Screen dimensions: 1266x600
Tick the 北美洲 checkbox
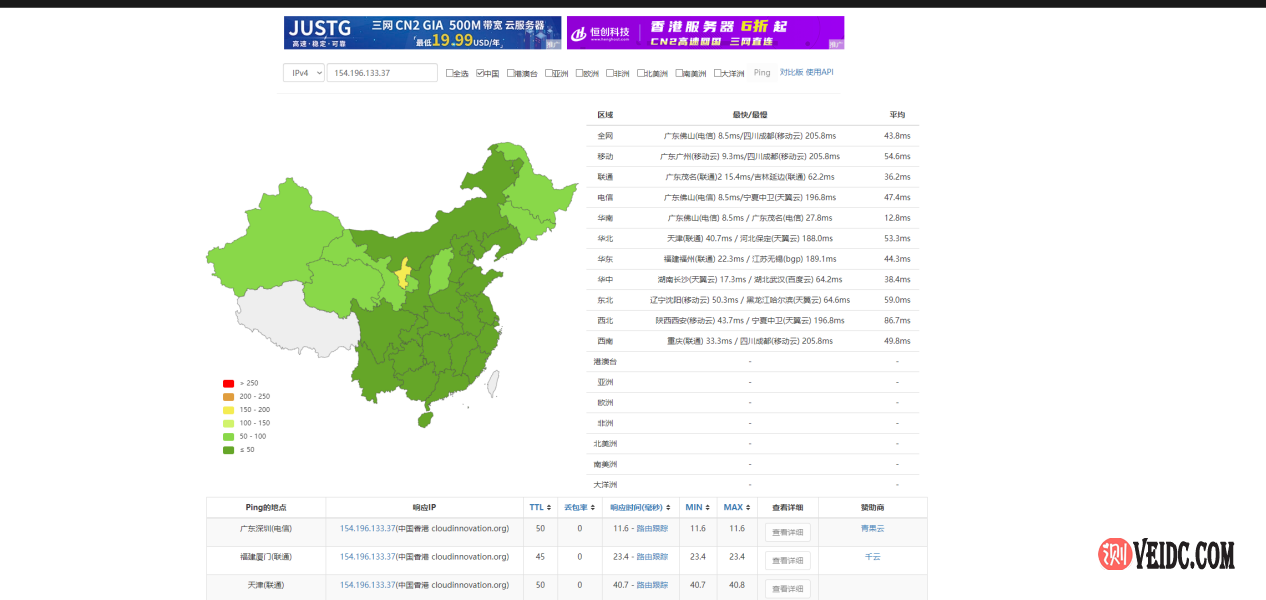click(639, 73)
